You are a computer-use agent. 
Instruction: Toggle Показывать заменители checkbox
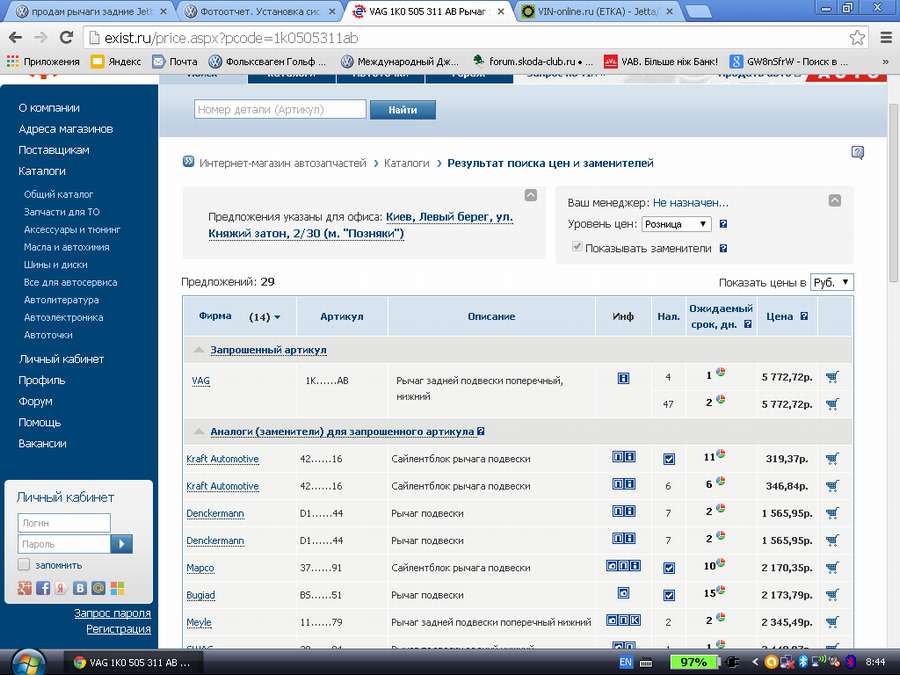coord(577,247)
